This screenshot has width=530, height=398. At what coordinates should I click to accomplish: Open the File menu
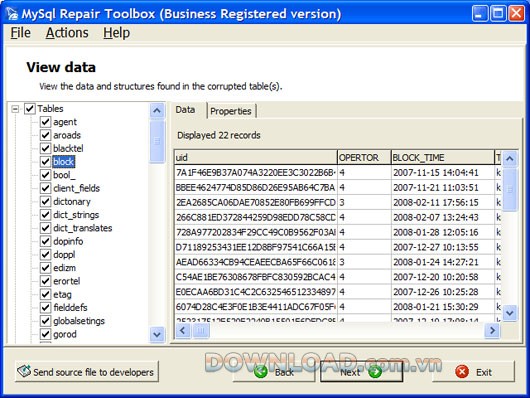(x=20, y=33)
